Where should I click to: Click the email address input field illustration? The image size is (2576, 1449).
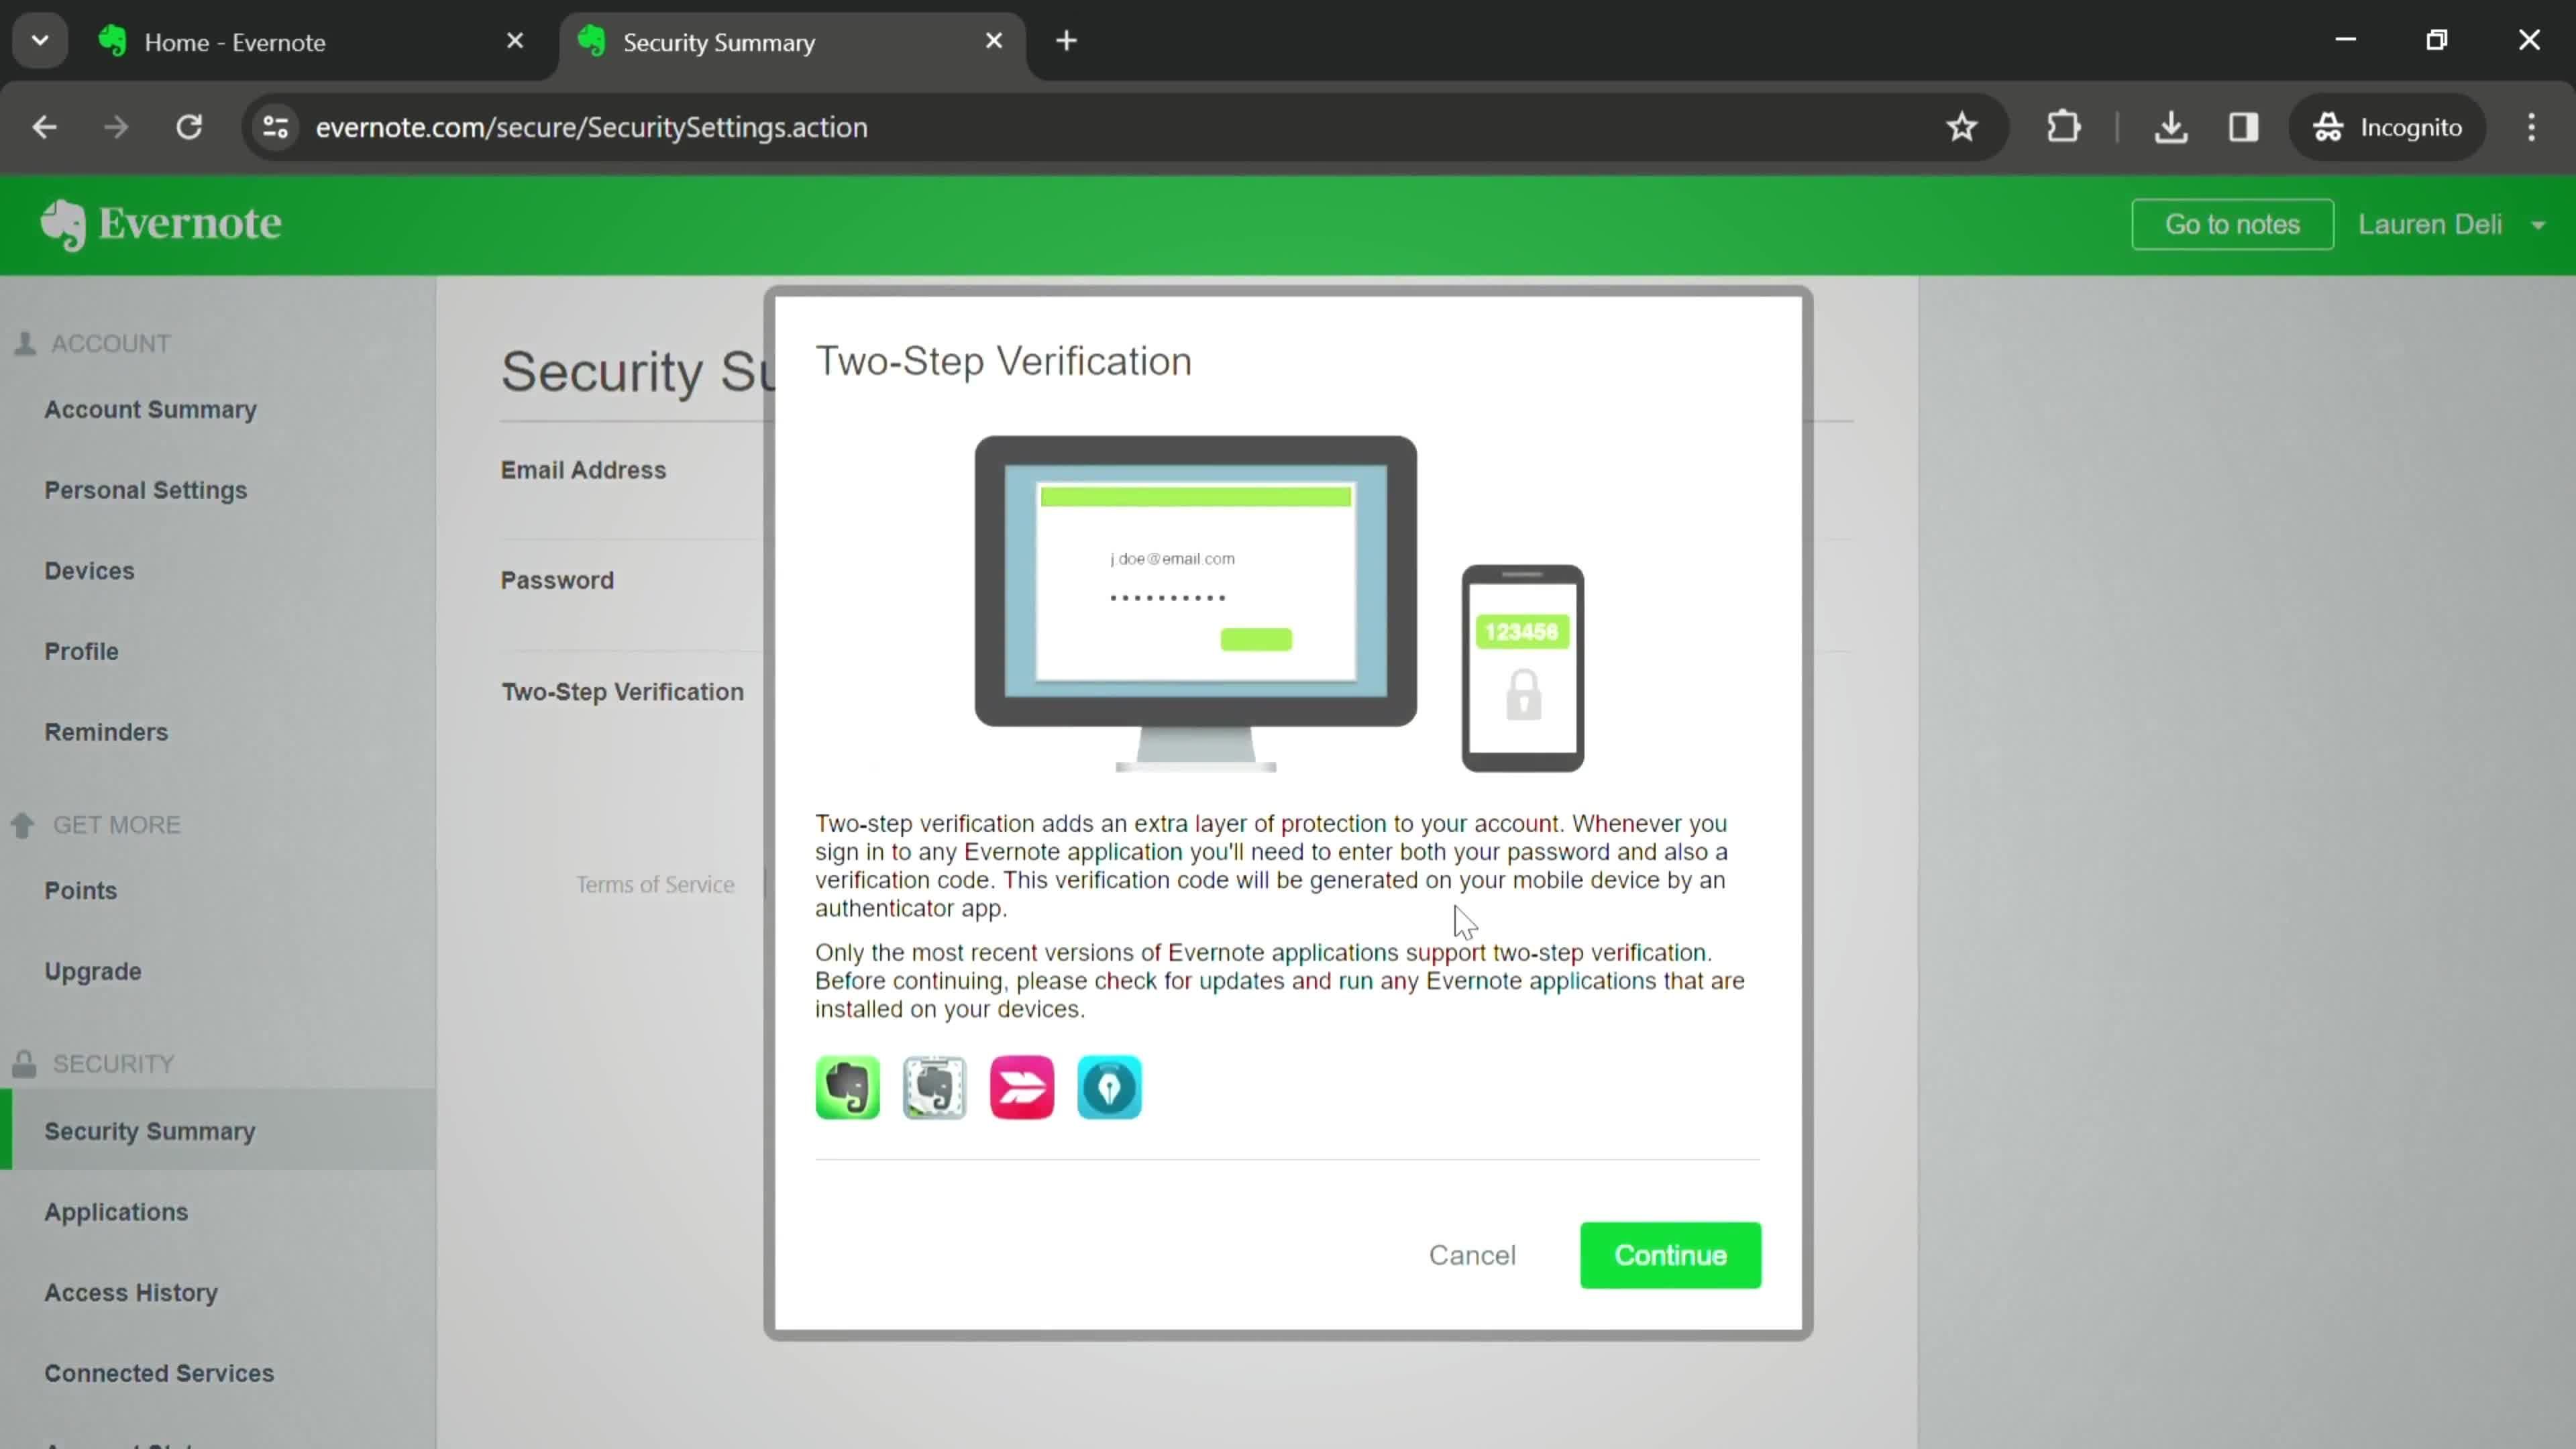tap(1175, 557)
